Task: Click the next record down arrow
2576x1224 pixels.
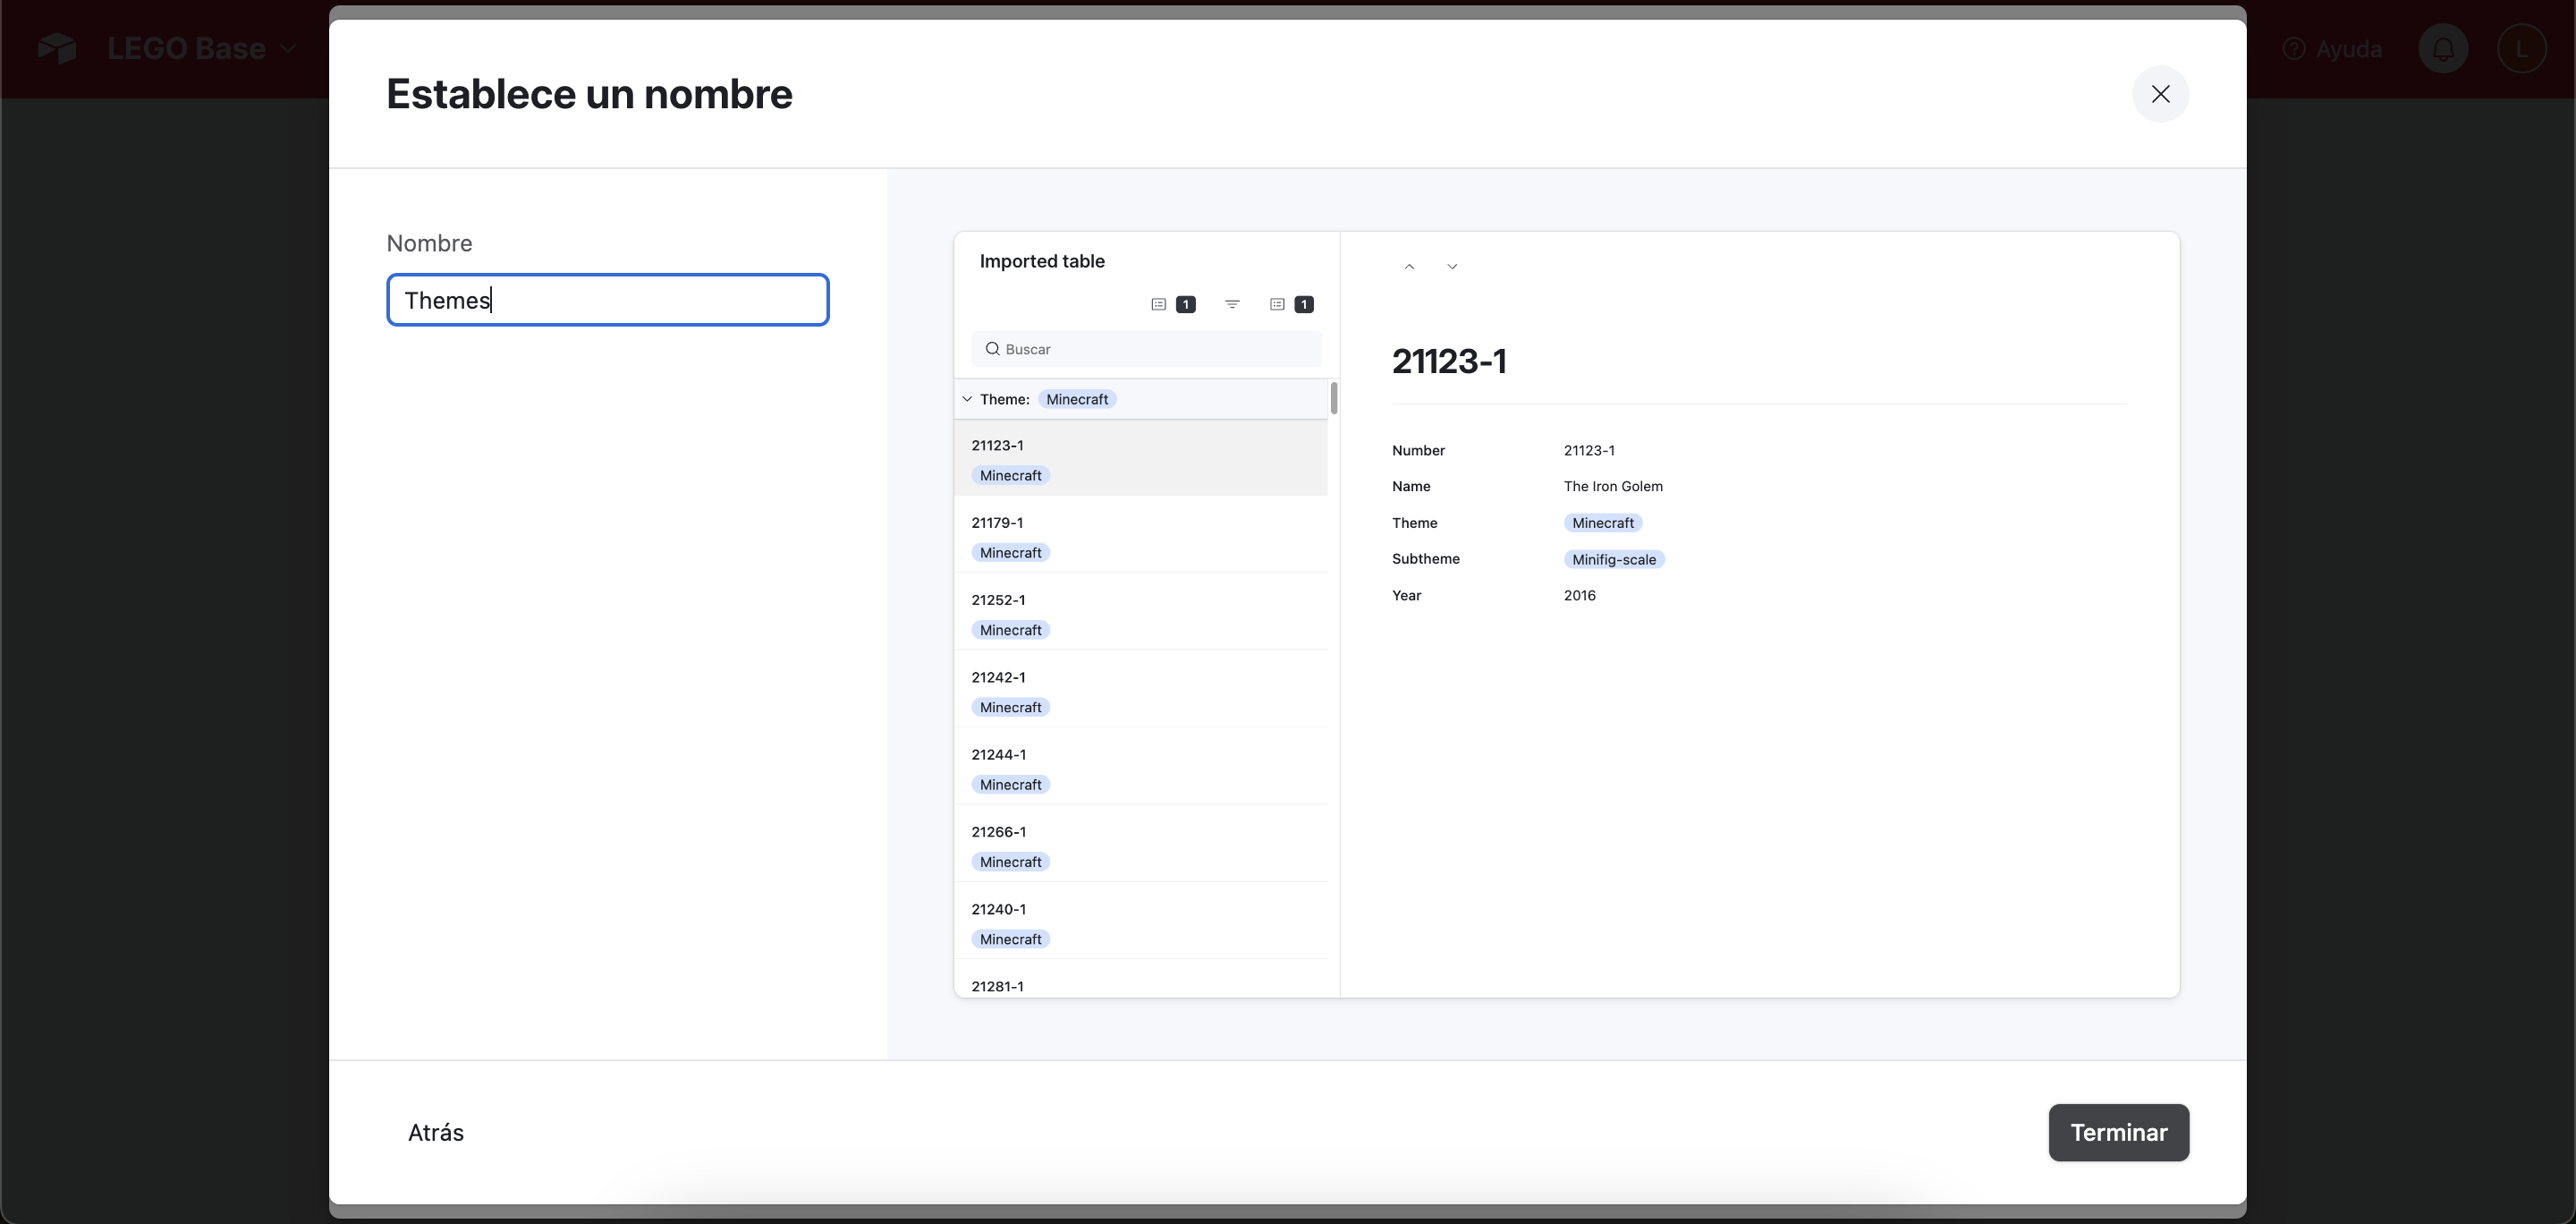Action: pyautogui.click(x=1452, y=267)
